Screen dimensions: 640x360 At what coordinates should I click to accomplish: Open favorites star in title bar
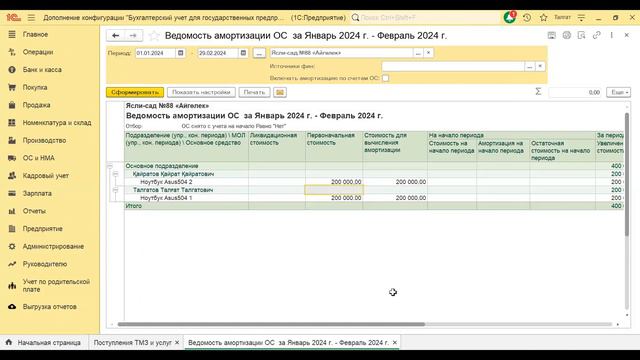pos(543,18)
